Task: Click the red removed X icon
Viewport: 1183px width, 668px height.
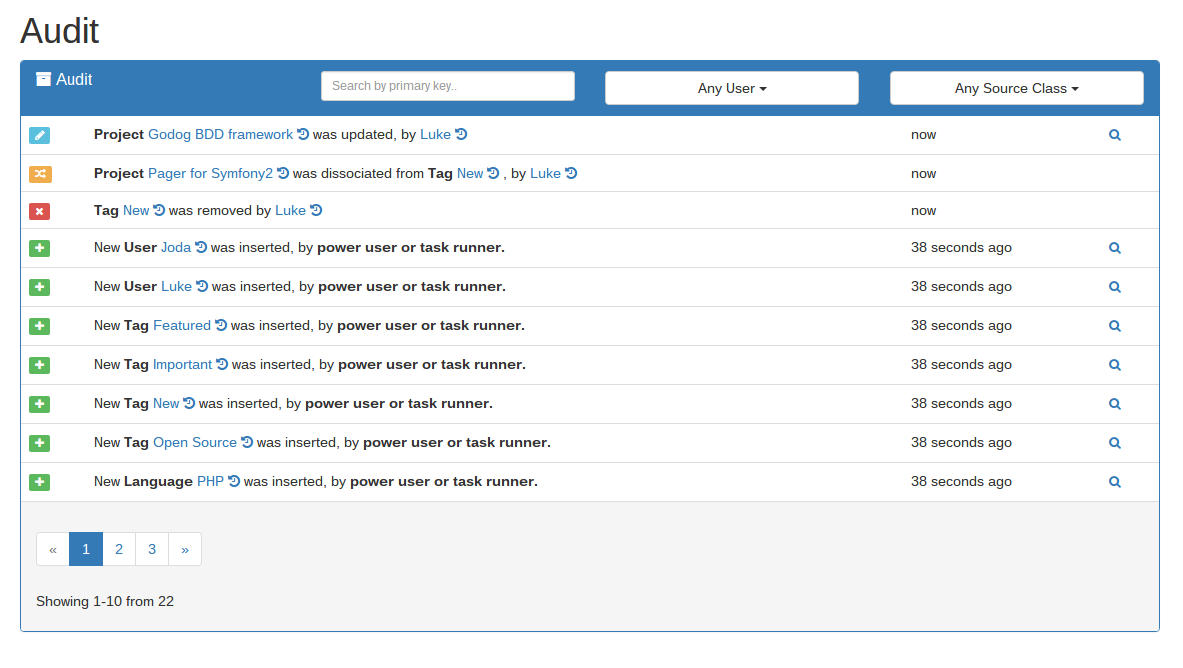Action: pos(39,211)
